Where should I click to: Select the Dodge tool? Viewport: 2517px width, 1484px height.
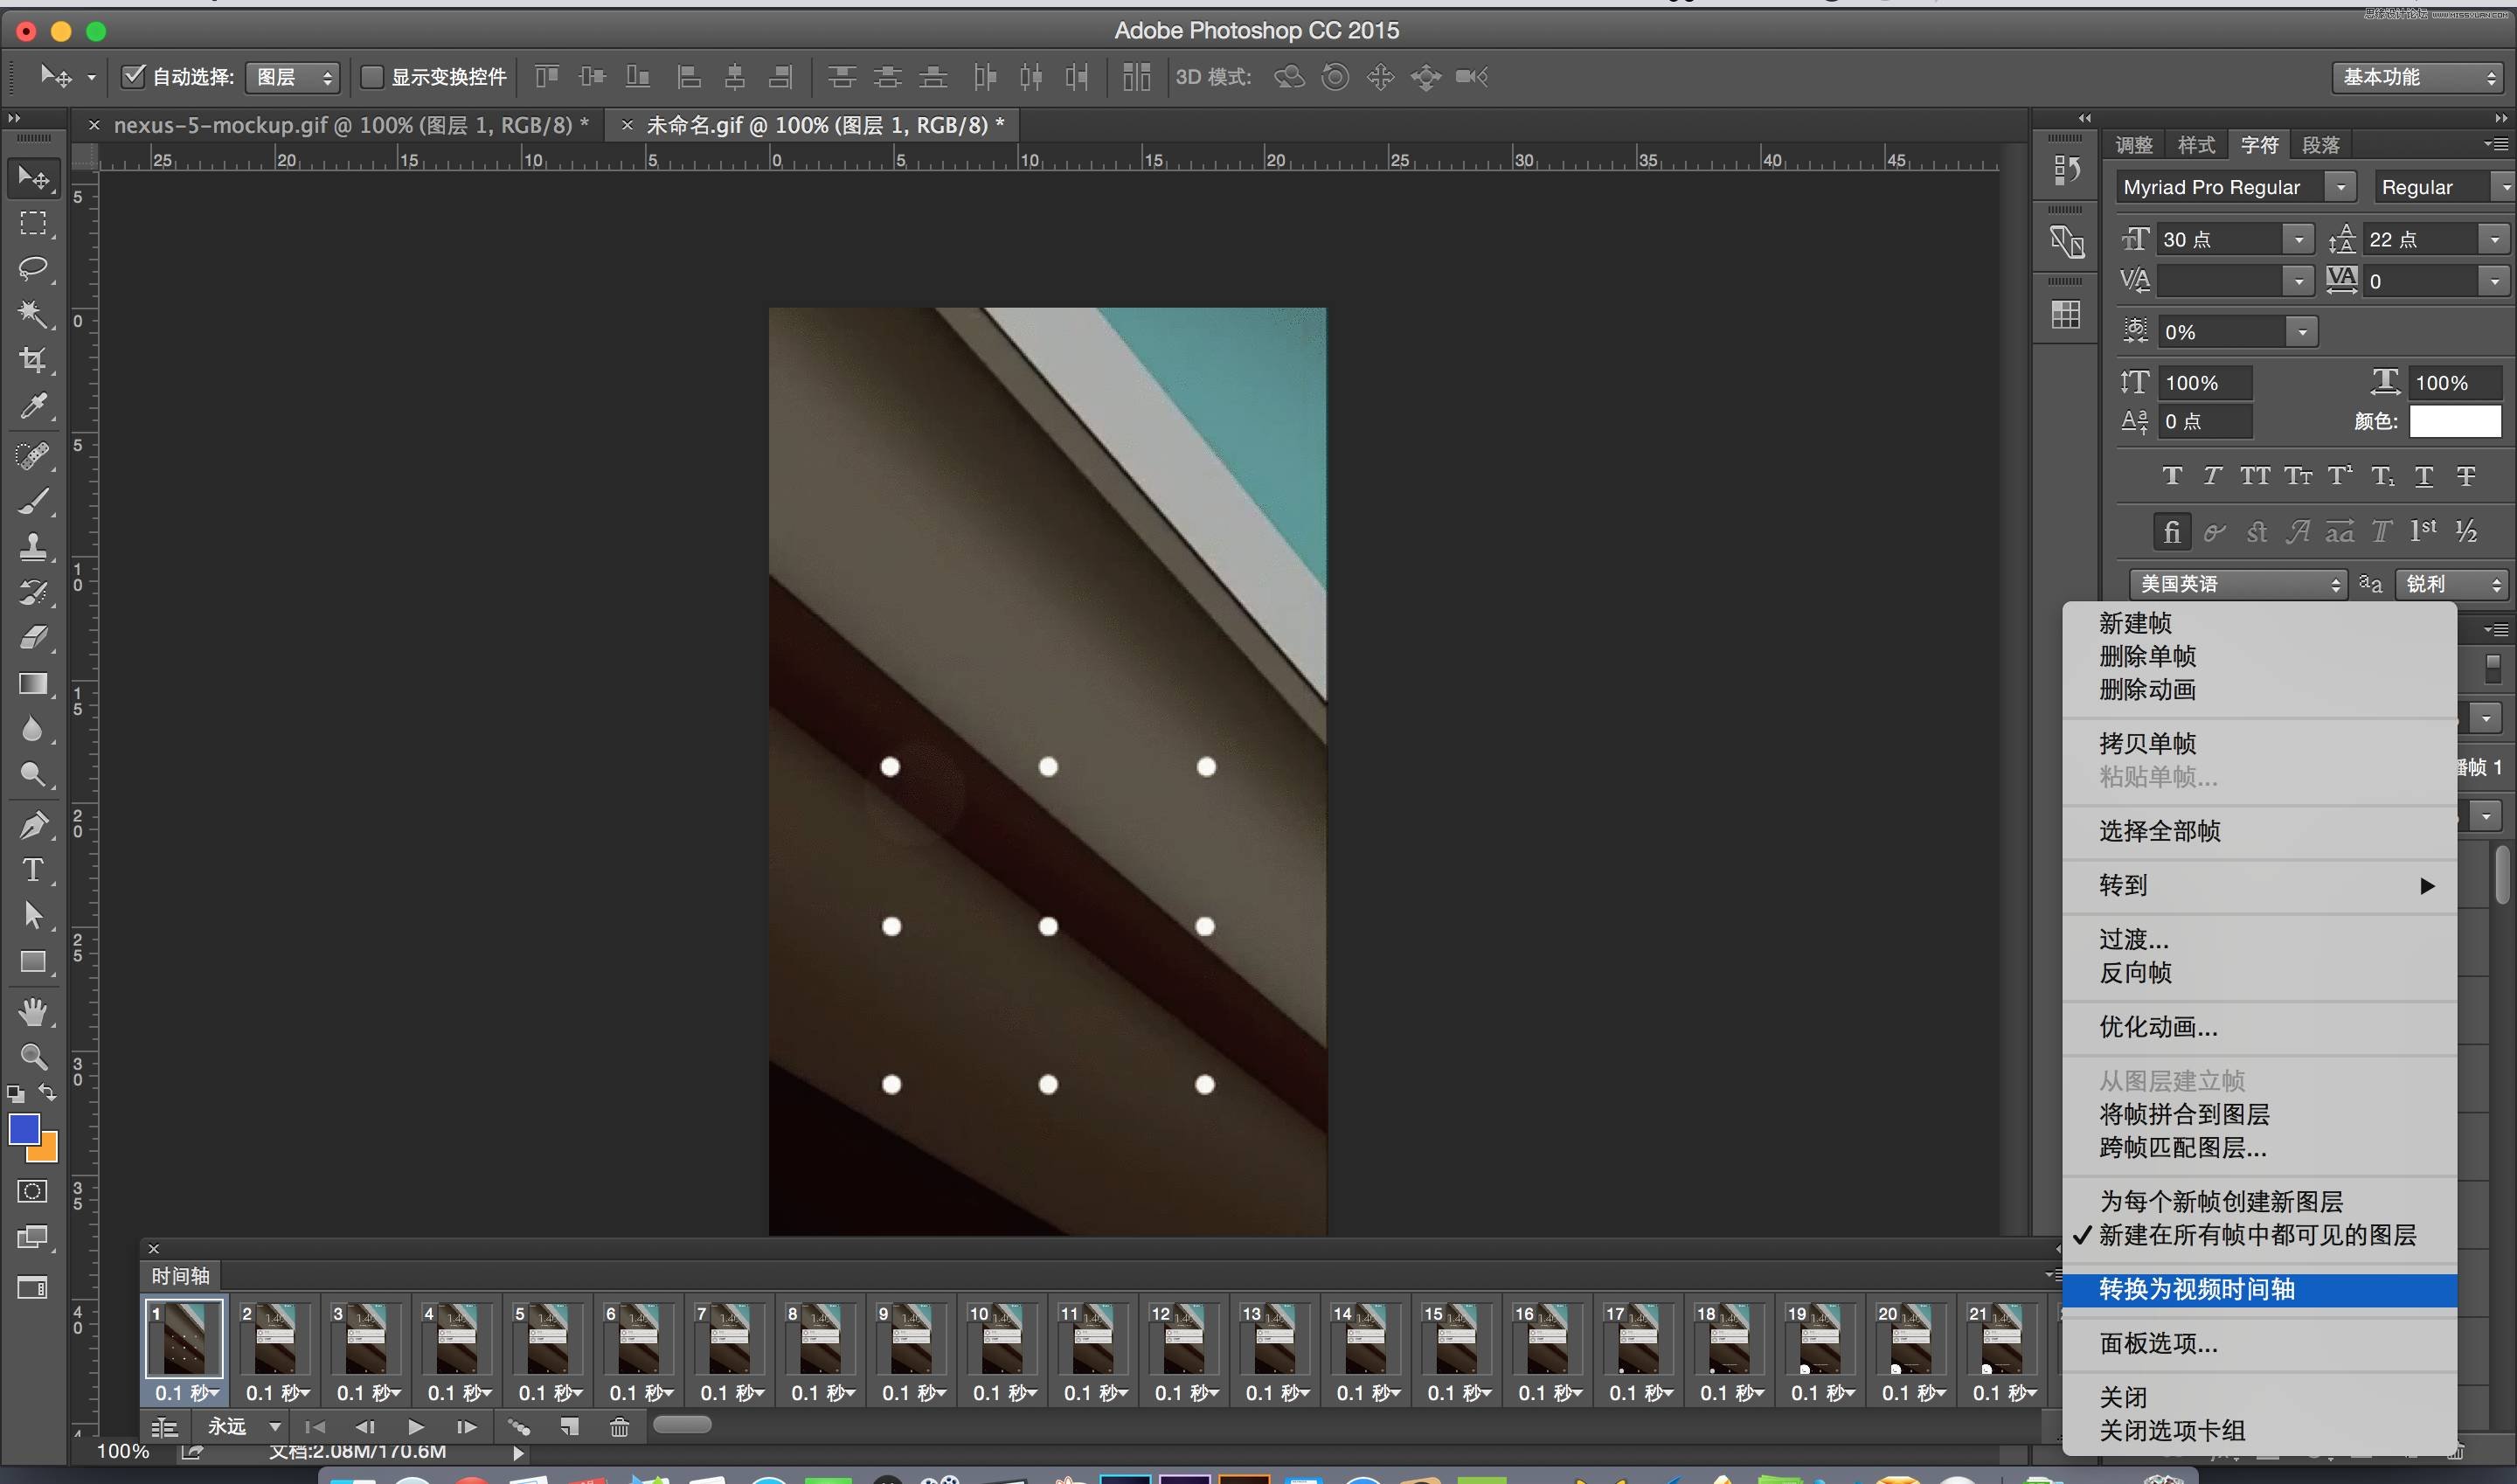pos(33,774)
